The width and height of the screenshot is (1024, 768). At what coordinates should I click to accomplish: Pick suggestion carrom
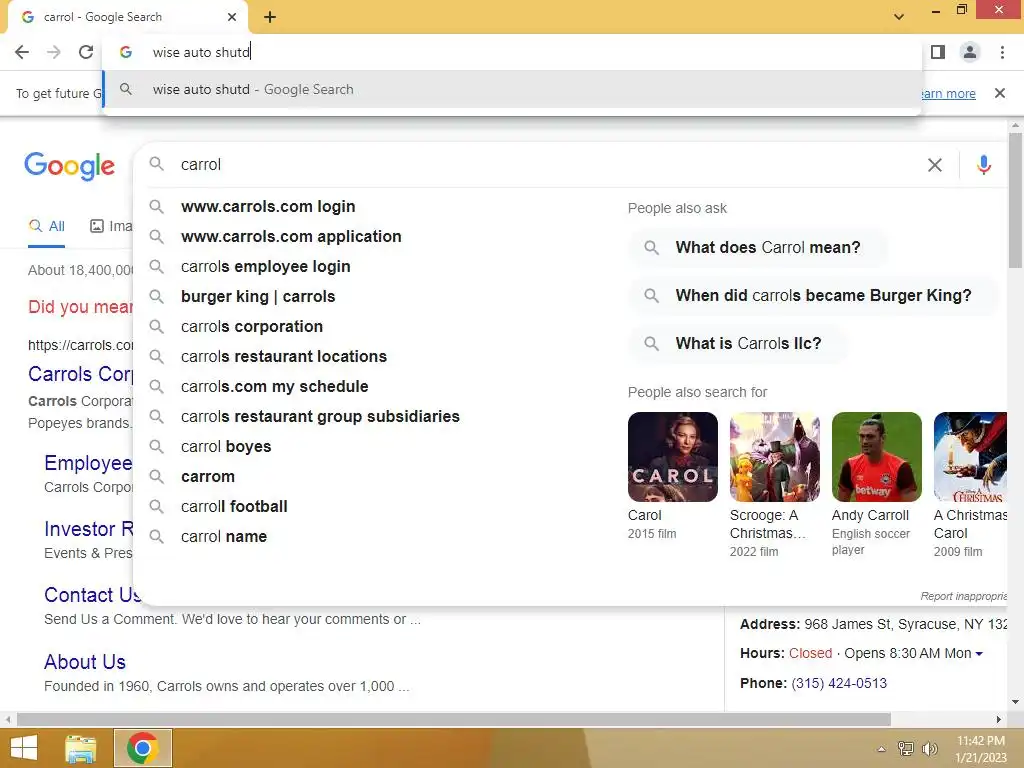click(x=208, y=477)
